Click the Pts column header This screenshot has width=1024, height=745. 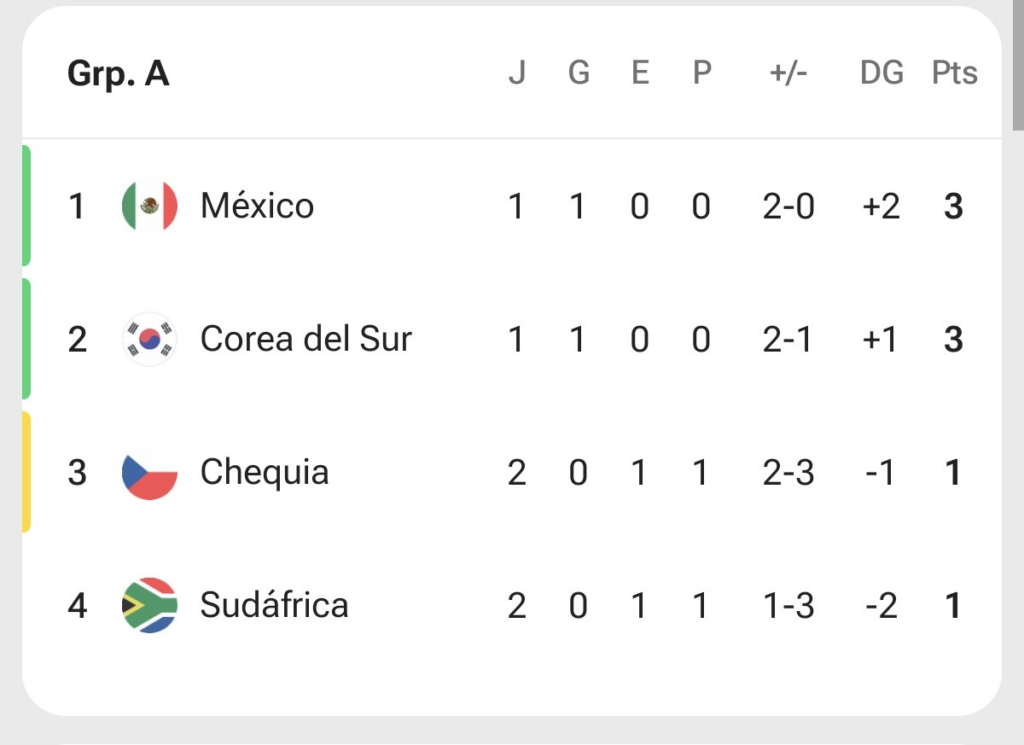(x=954, y=72)
